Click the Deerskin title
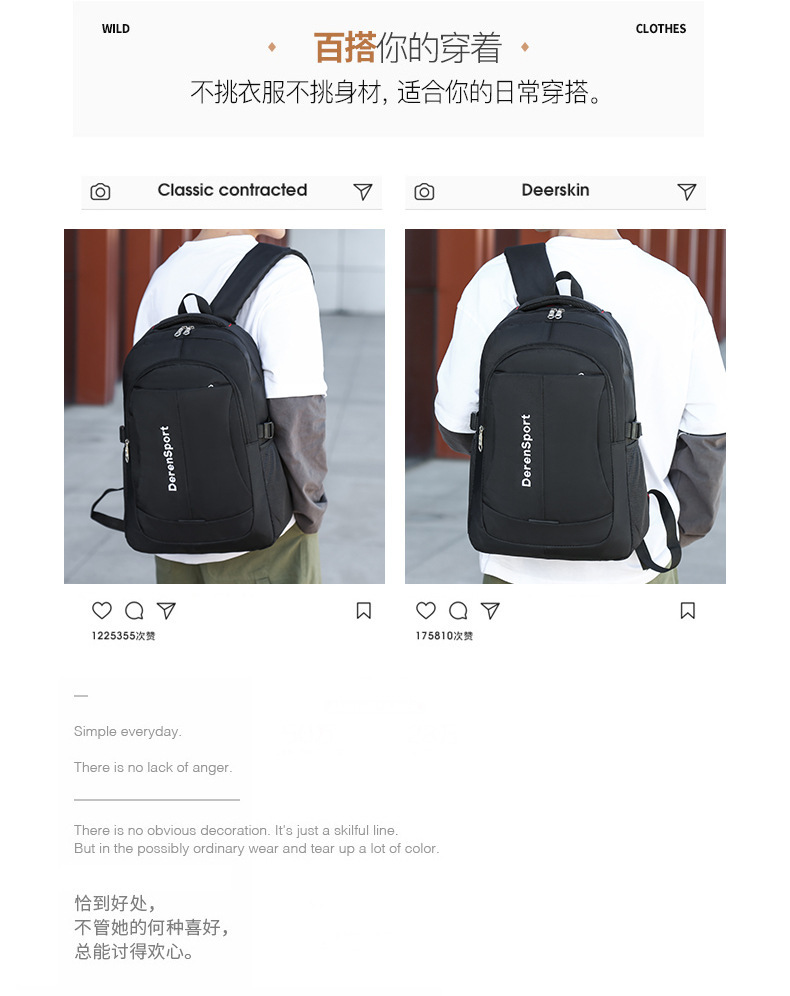 click(x=555, y=190)
